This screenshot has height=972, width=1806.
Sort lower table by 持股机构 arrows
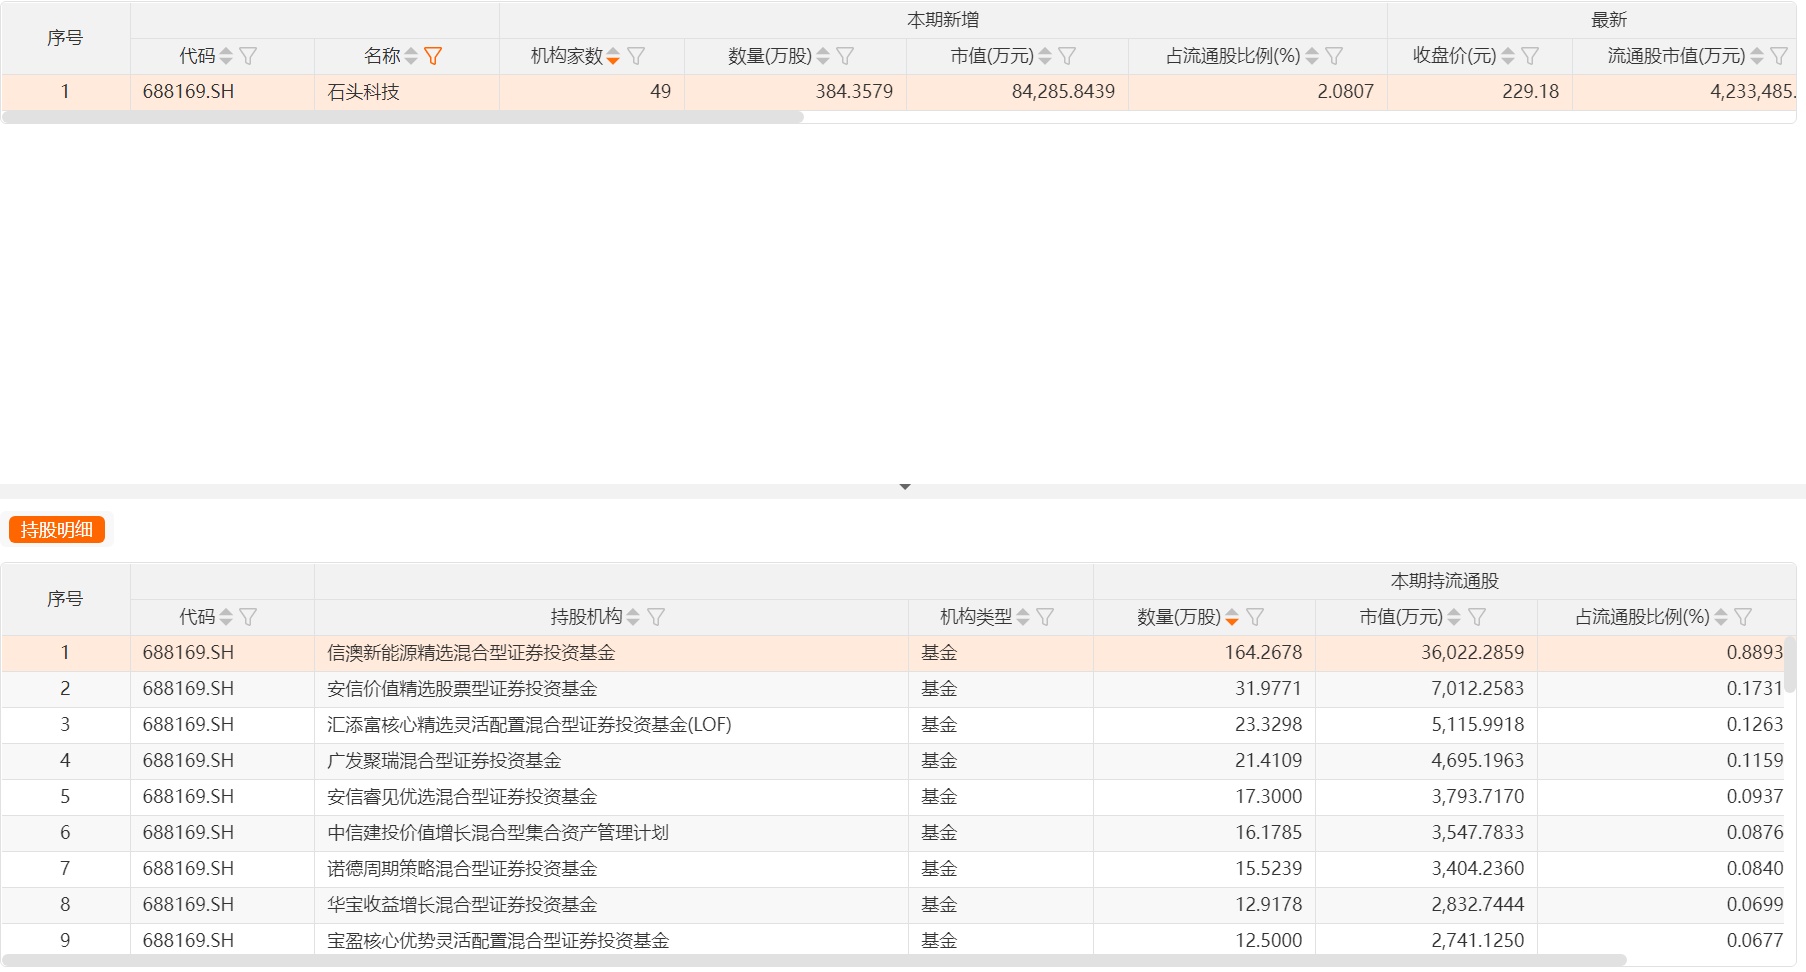633,617
